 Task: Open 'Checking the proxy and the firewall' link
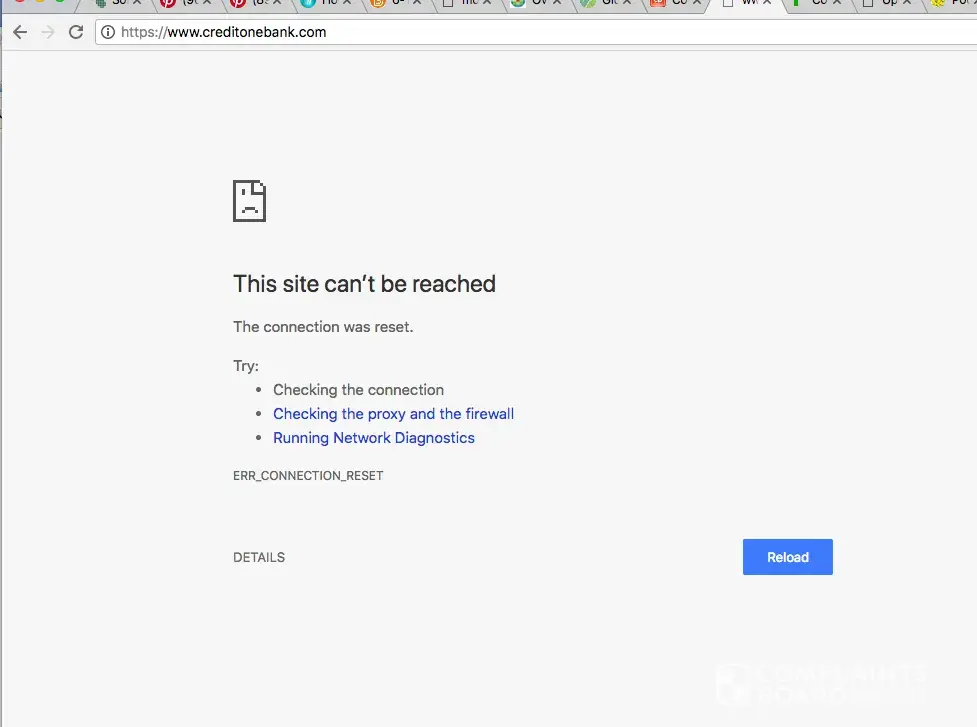click(393, 414)
